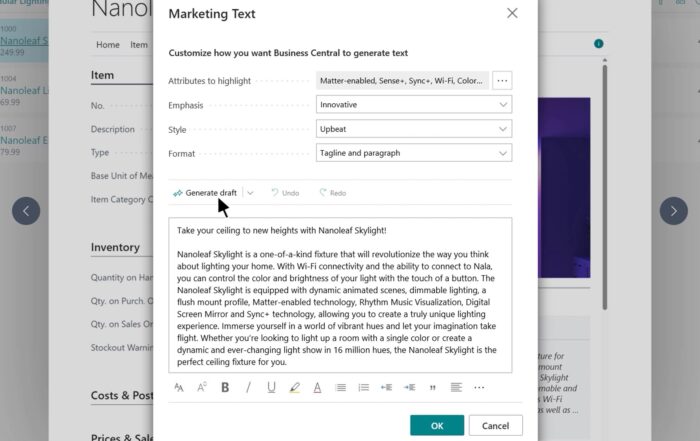Image resolution: width=700 pixels, height=441 pixels.
Task: Click the Undo button
Action: (285, 193)
